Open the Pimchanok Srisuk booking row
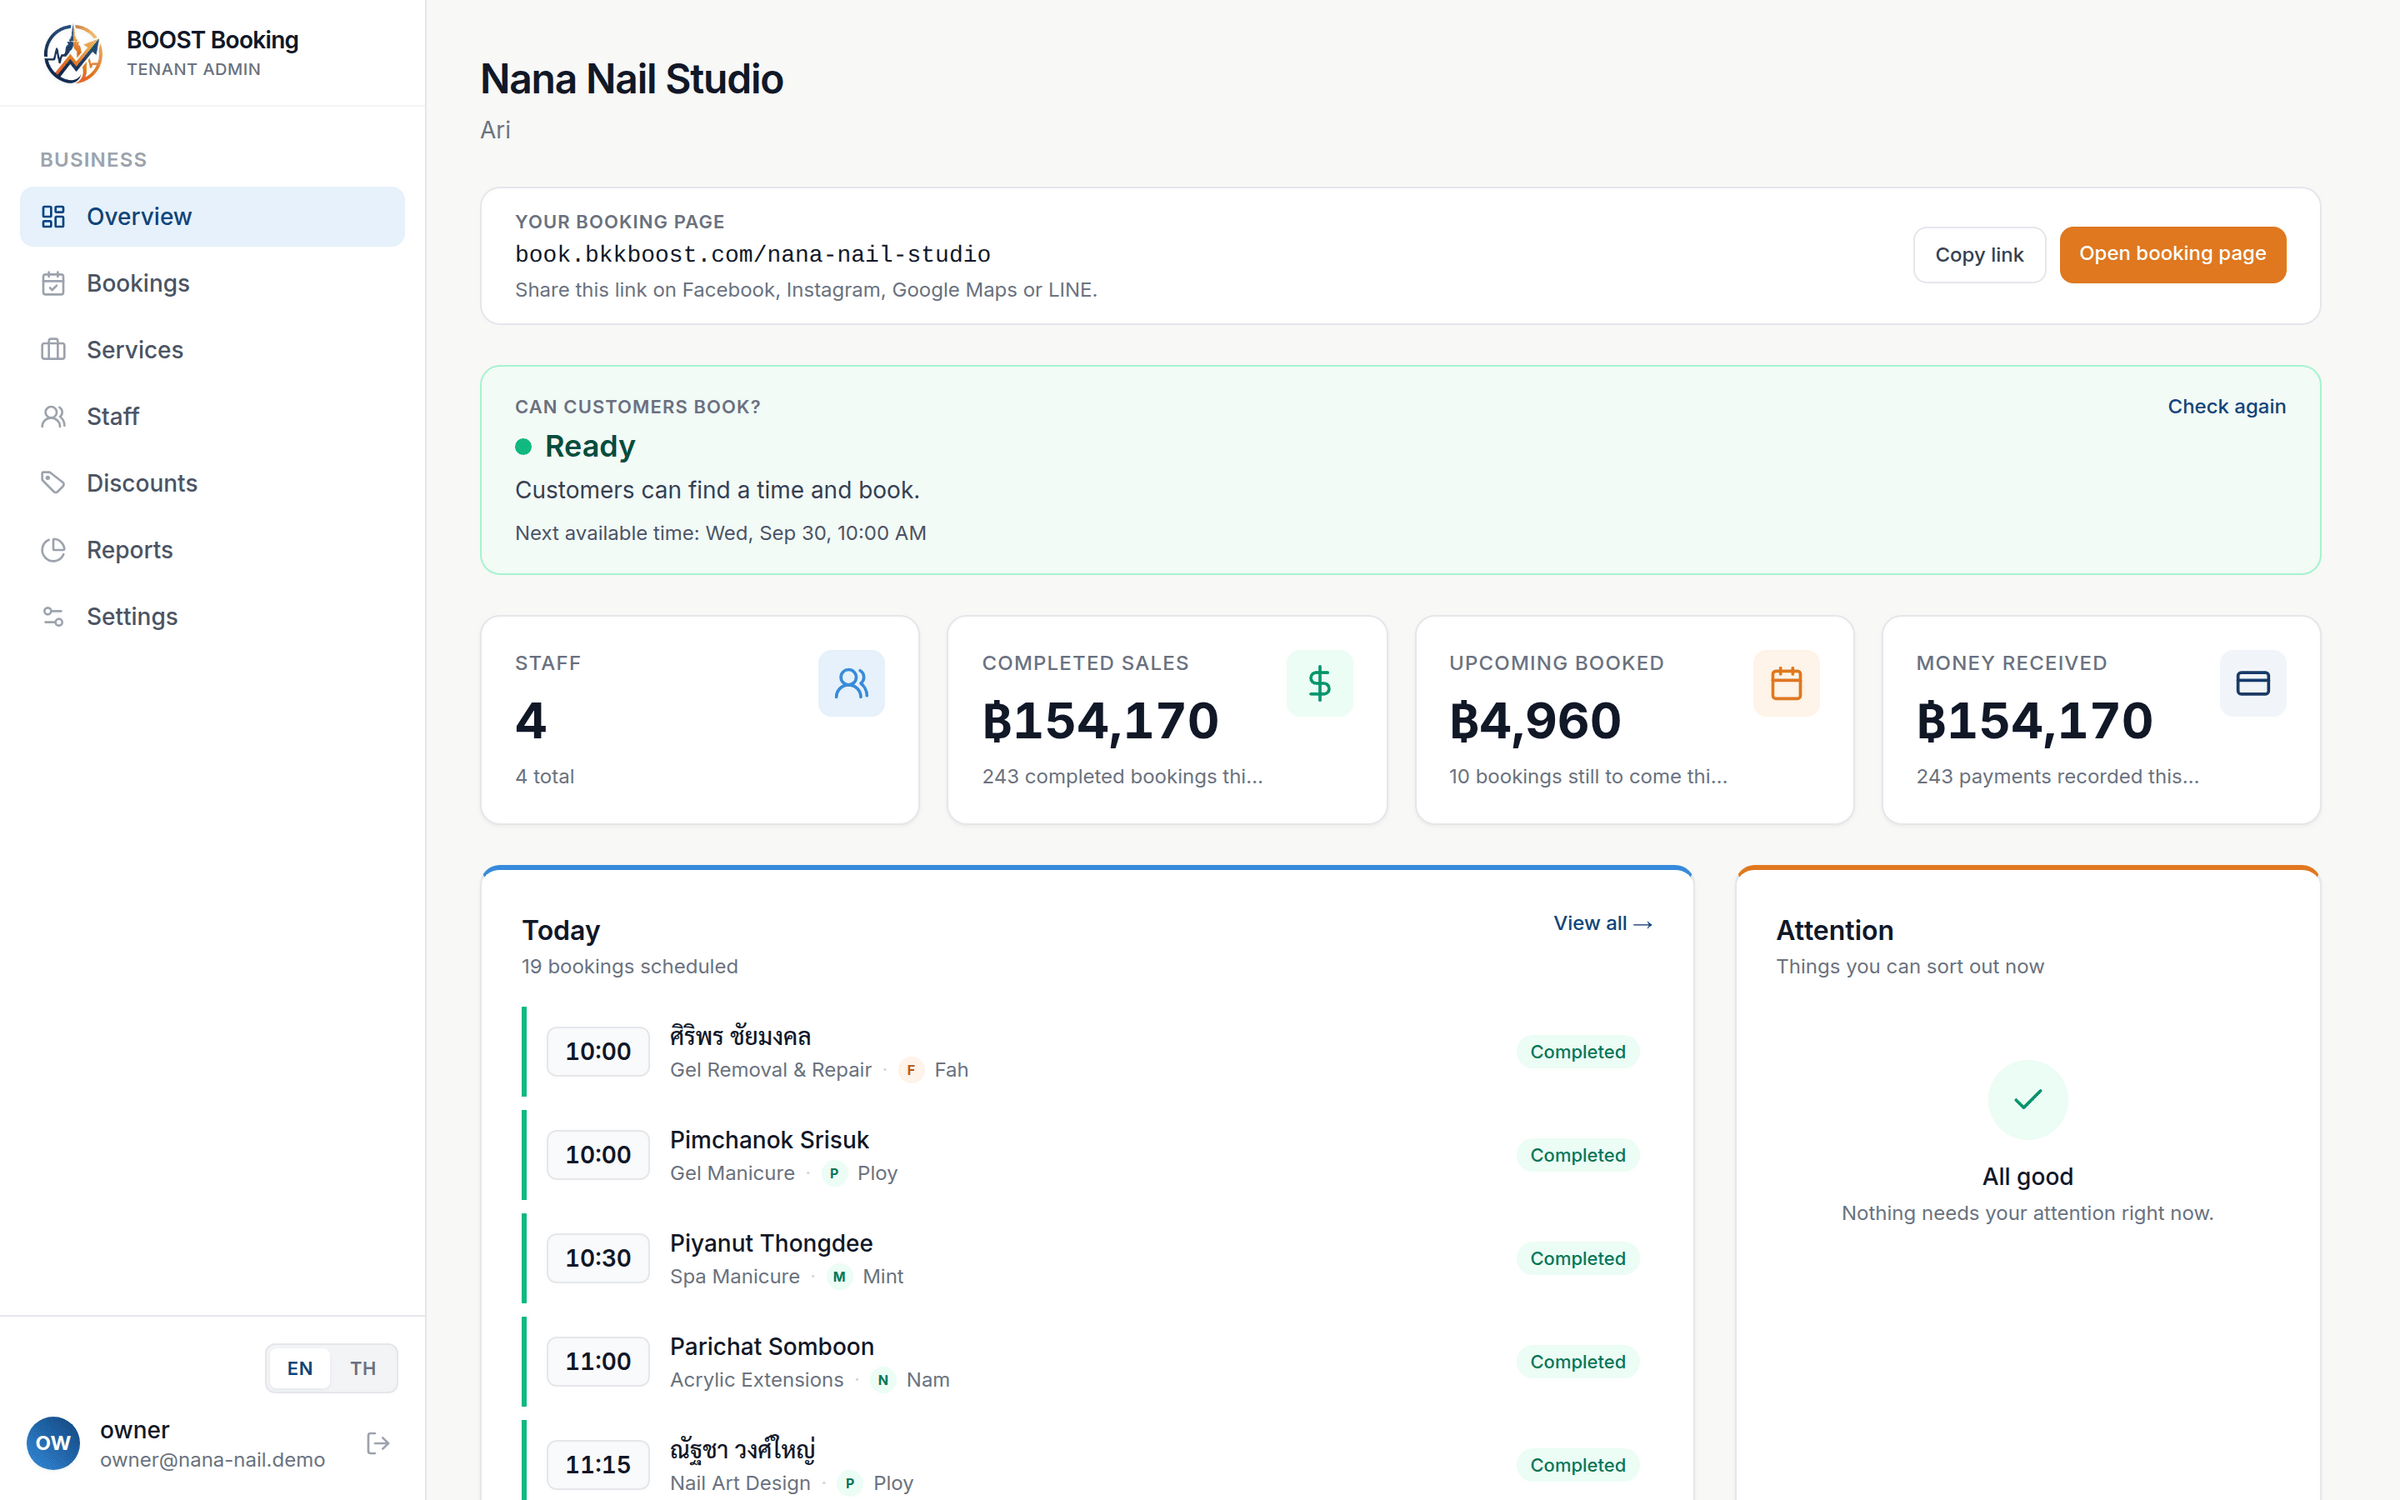This screenshot has height=1500, width=2400. 1086,1155
